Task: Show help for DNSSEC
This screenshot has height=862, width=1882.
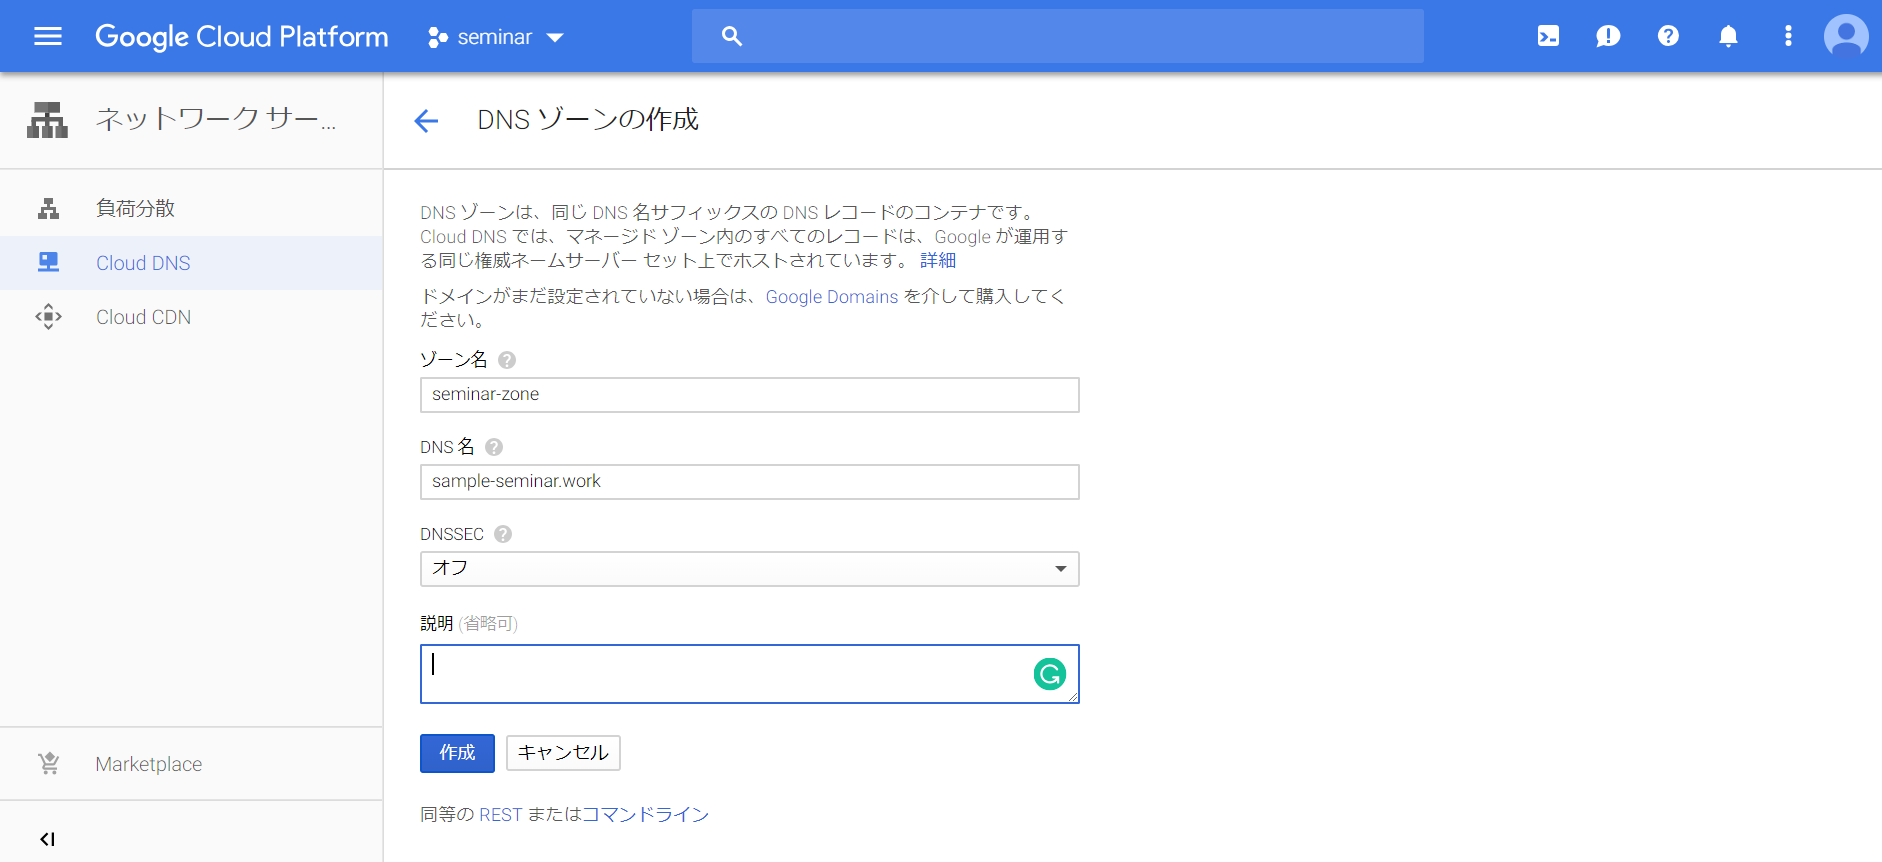Action: (x=503, y=534)
